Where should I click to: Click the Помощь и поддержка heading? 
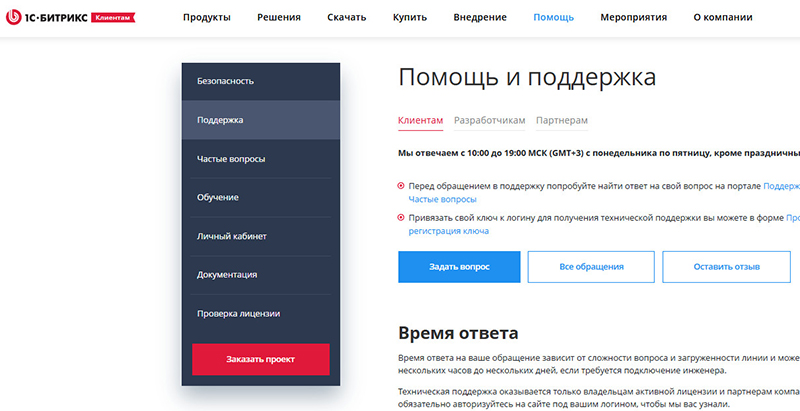click(527, 78)
